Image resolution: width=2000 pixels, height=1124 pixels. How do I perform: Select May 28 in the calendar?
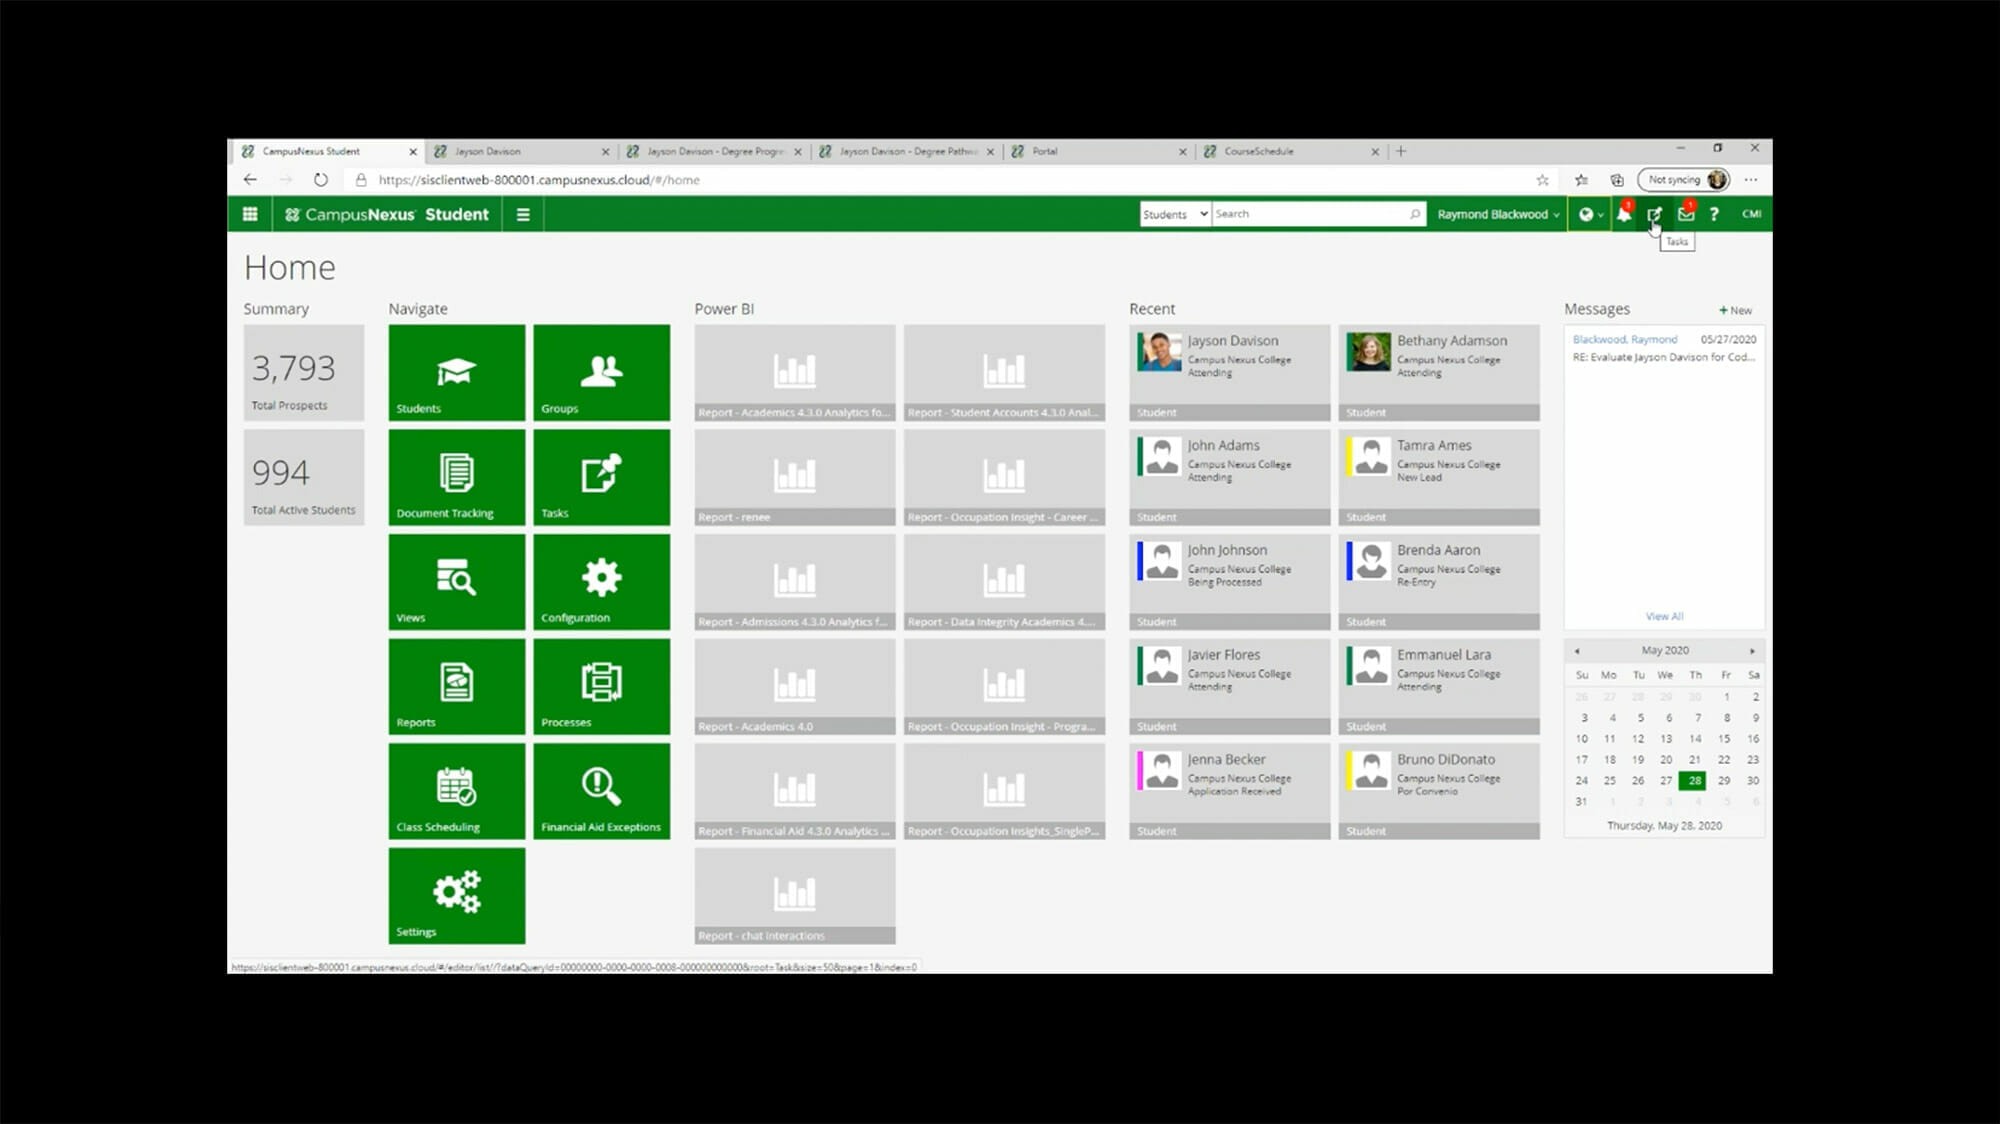click(1694, 780)
